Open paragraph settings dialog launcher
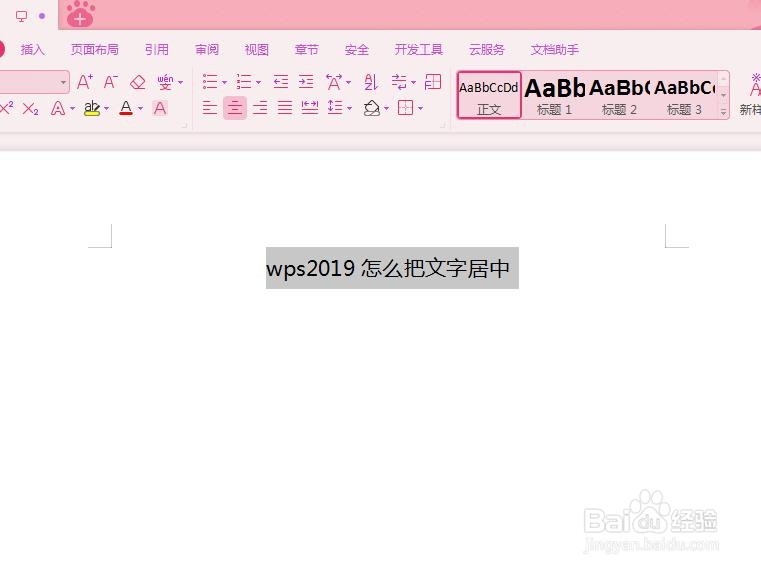 point(443,125)
